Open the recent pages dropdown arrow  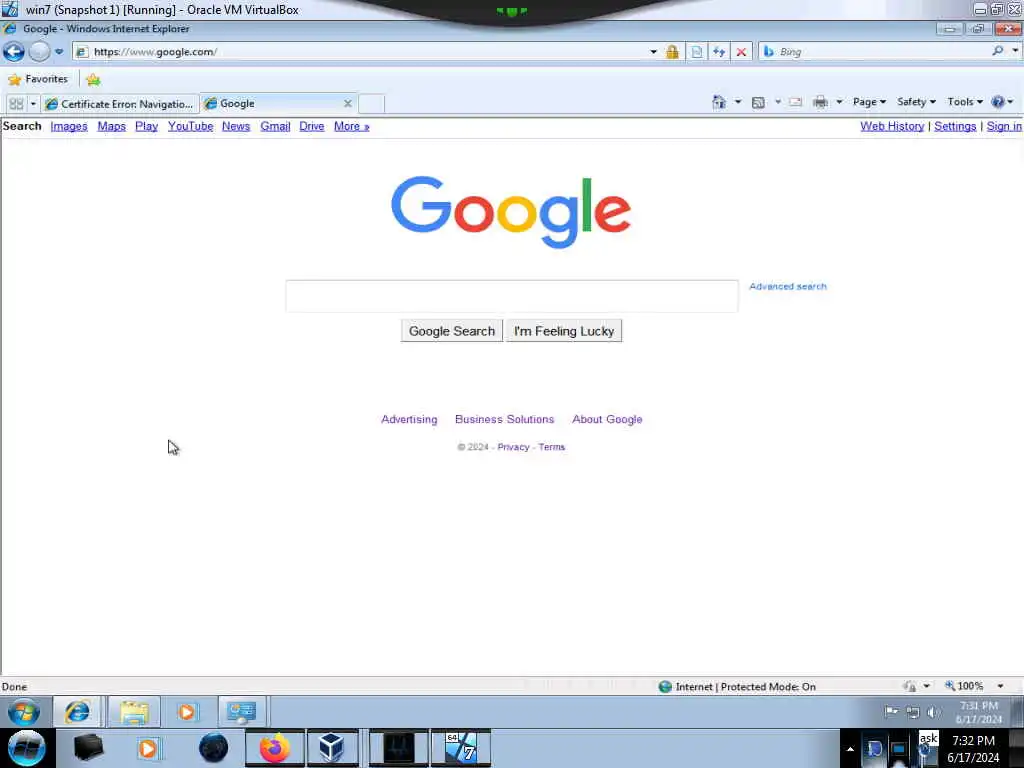coord(59,52)
